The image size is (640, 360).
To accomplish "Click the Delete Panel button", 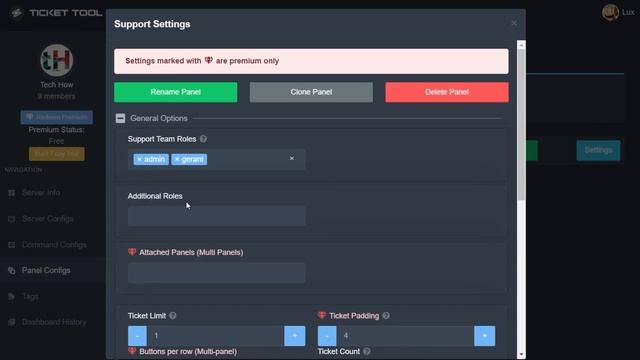I will tap(447, 92).
